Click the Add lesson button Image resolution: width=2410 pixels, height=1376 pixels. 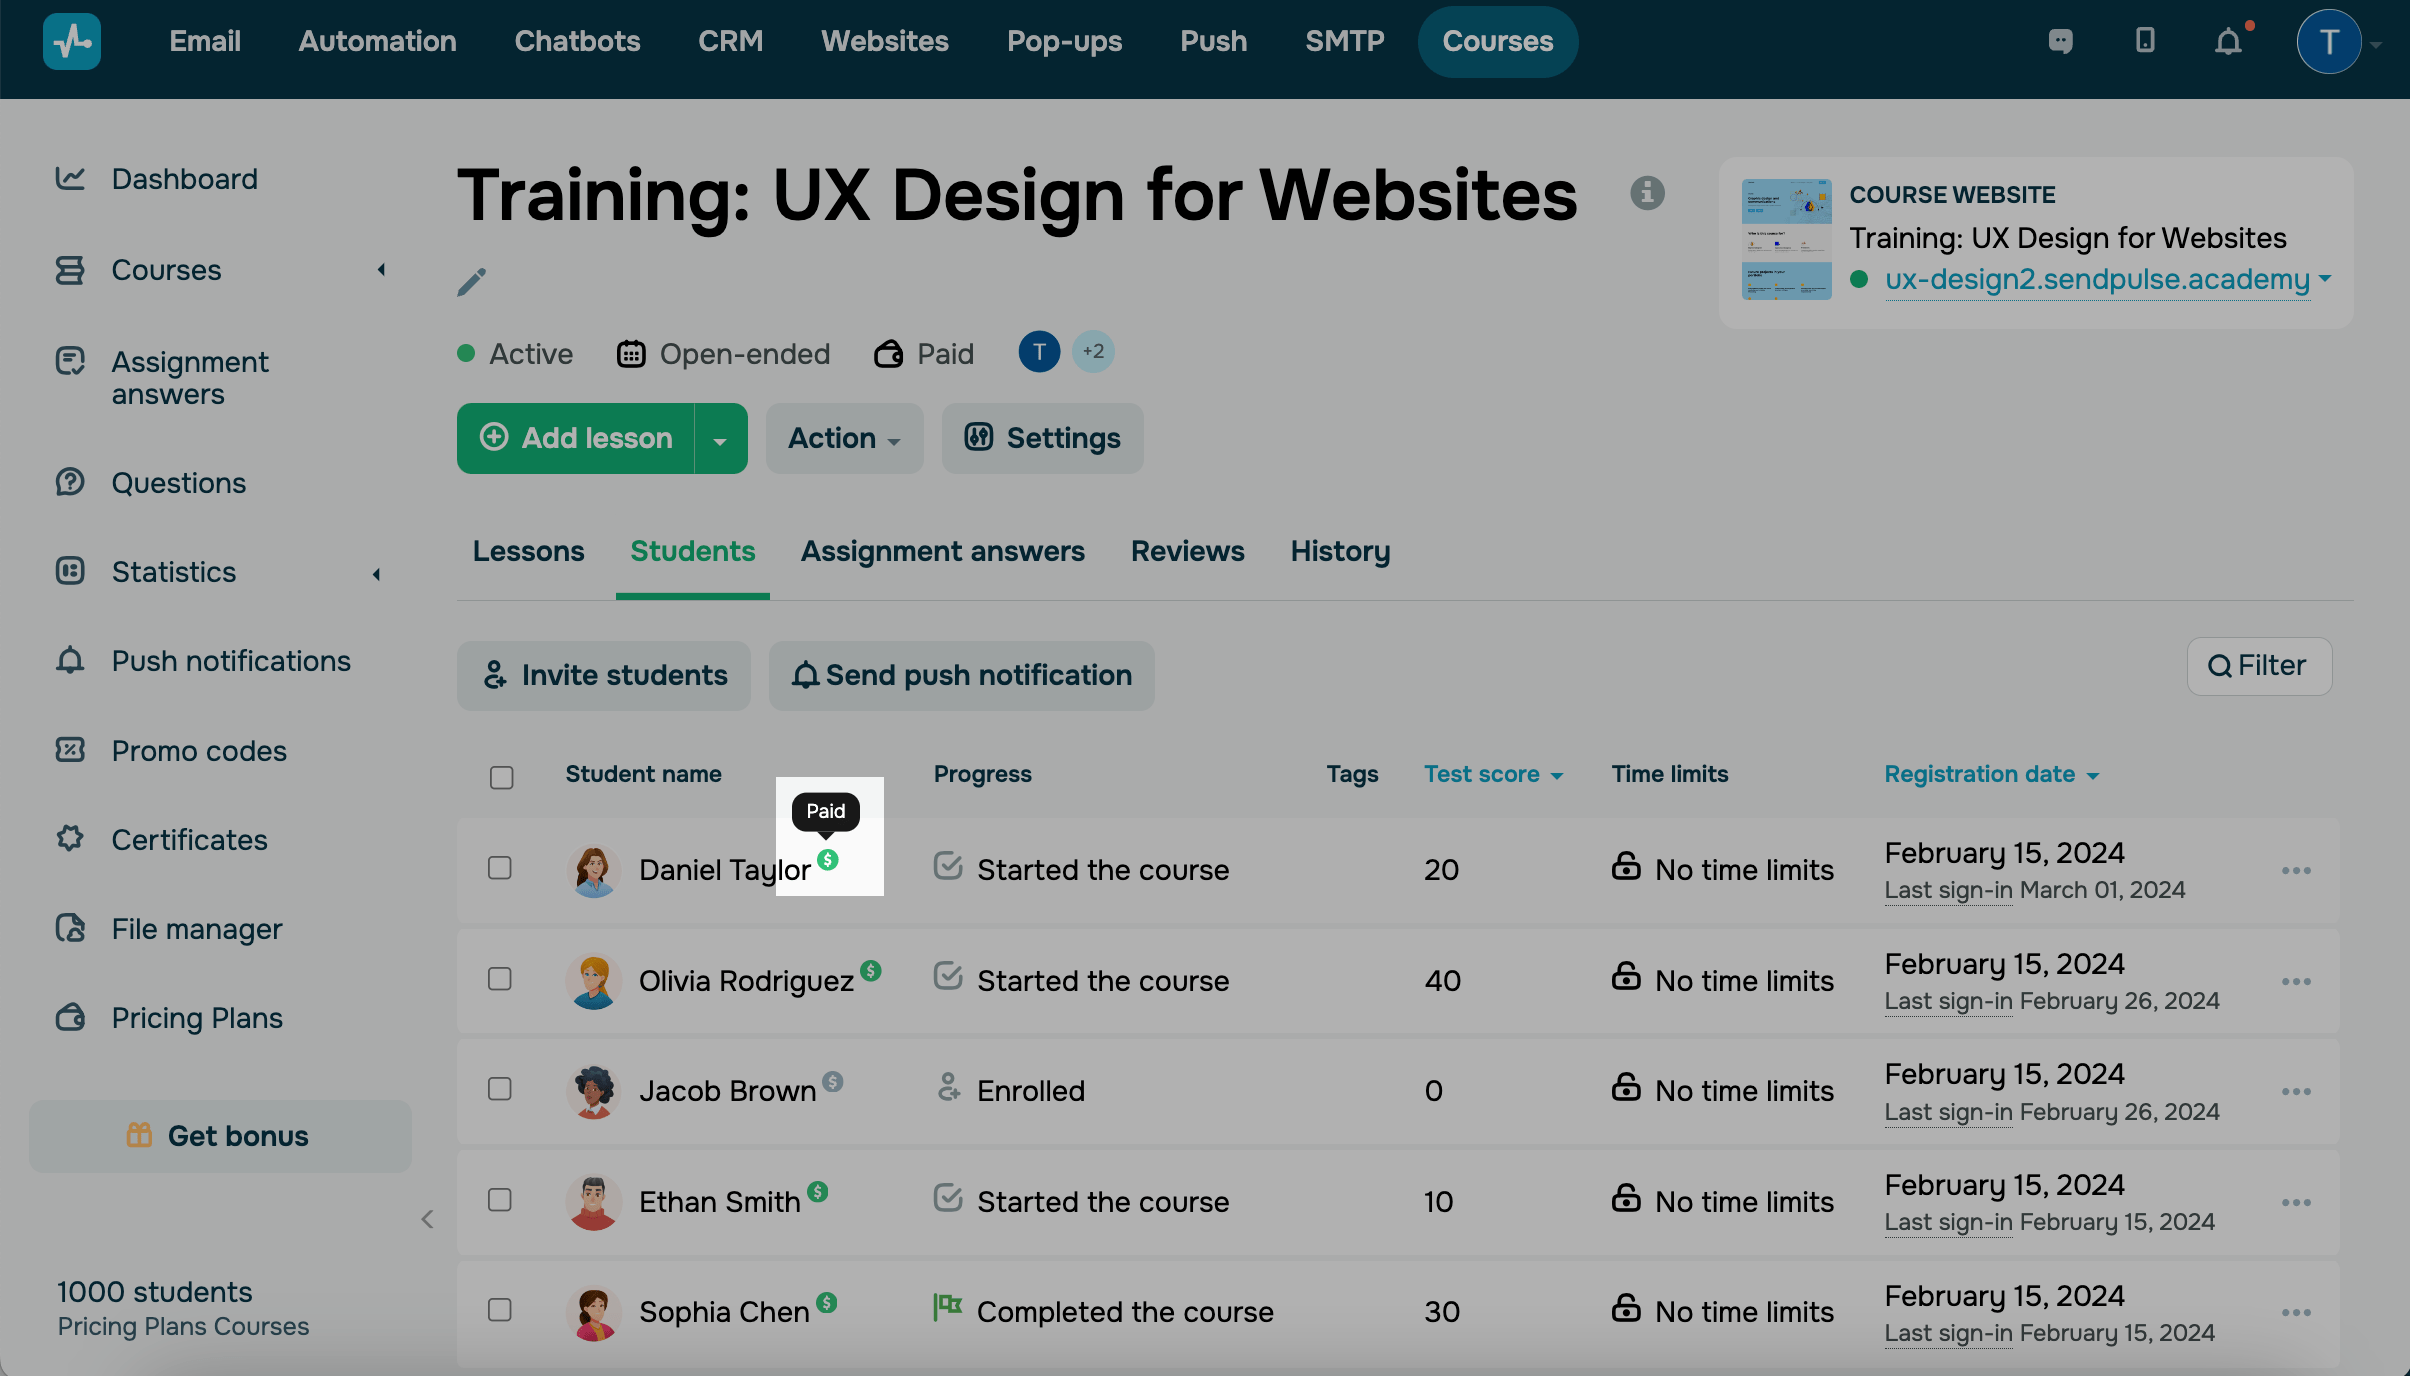tap(576, 438)
